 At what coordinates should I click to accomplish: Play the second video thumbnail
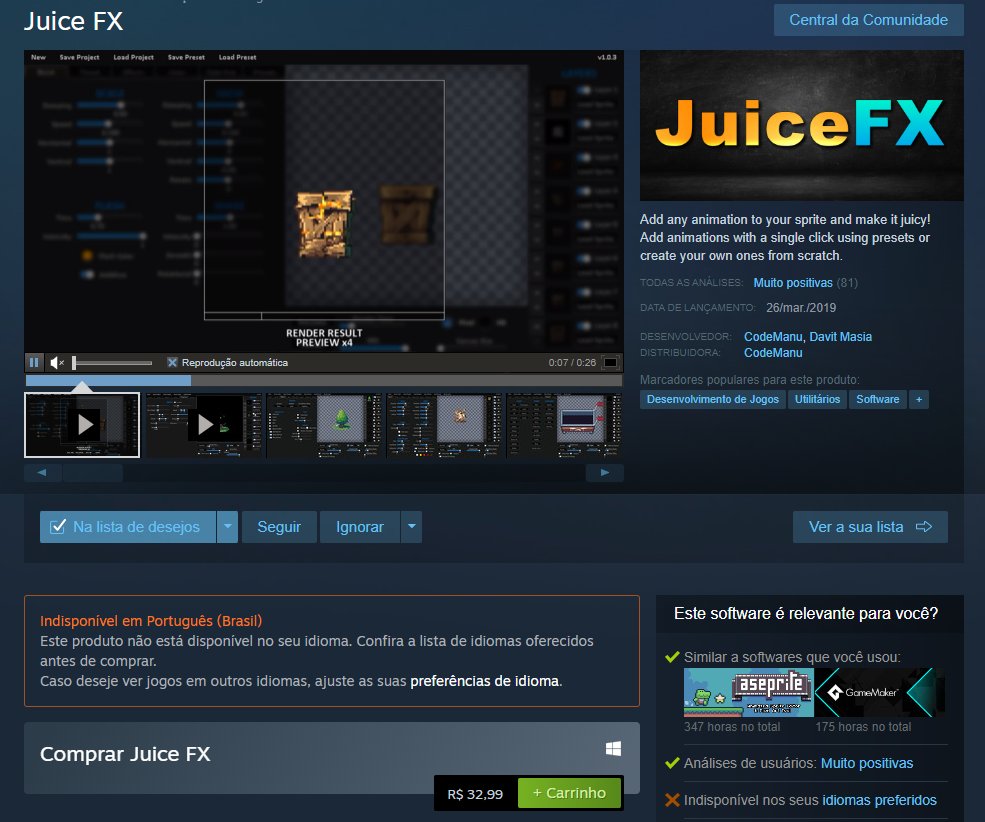202,425
